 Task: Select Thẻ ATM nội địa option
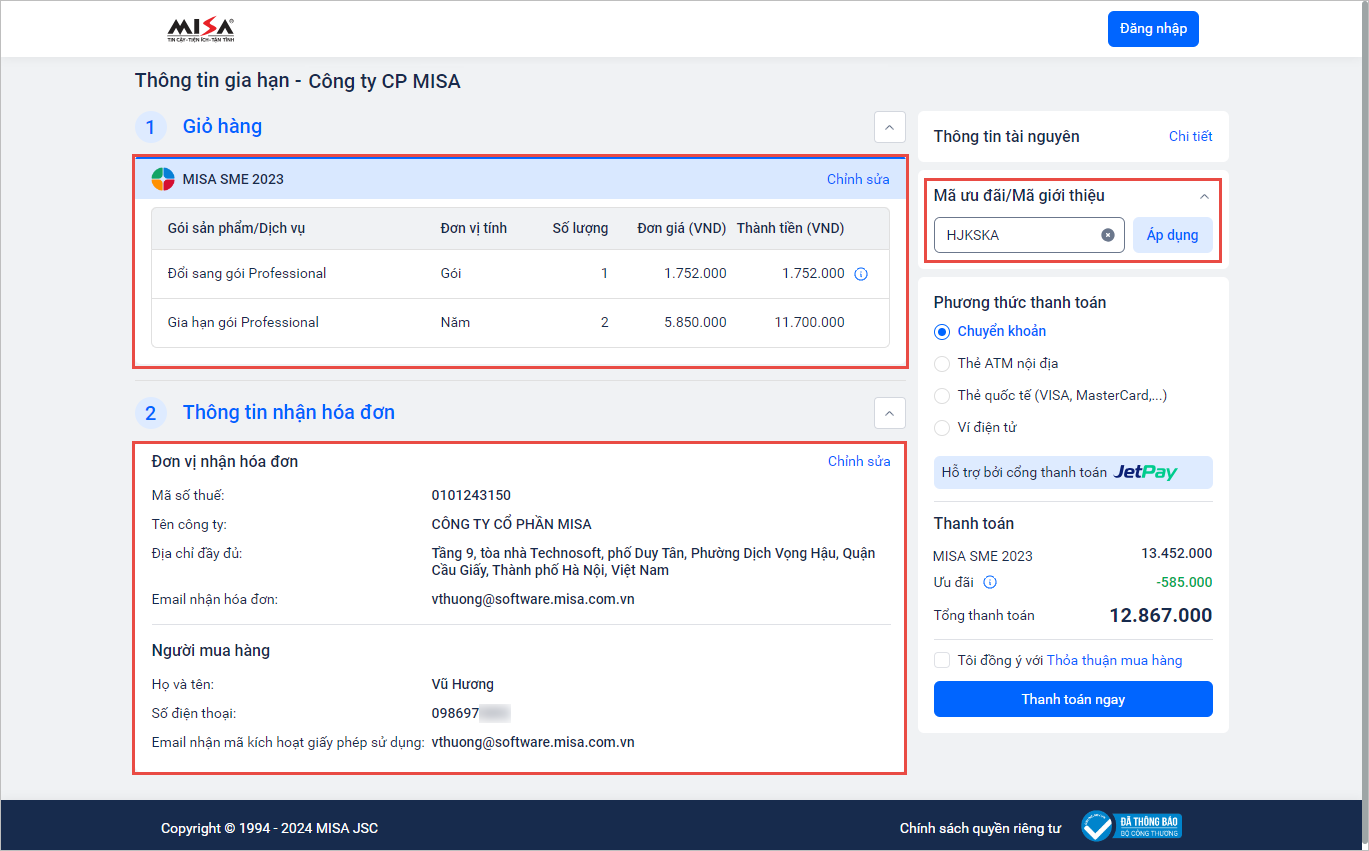[942, 364]
